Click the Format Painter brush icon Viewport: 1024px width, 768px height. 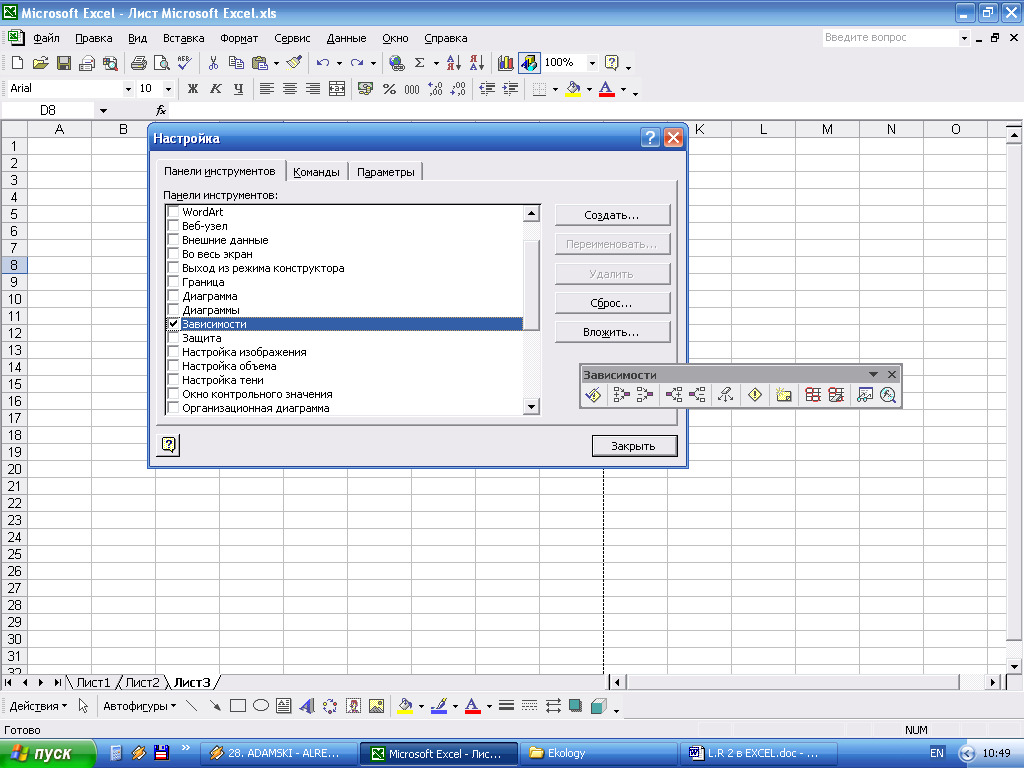pos(295,63)
